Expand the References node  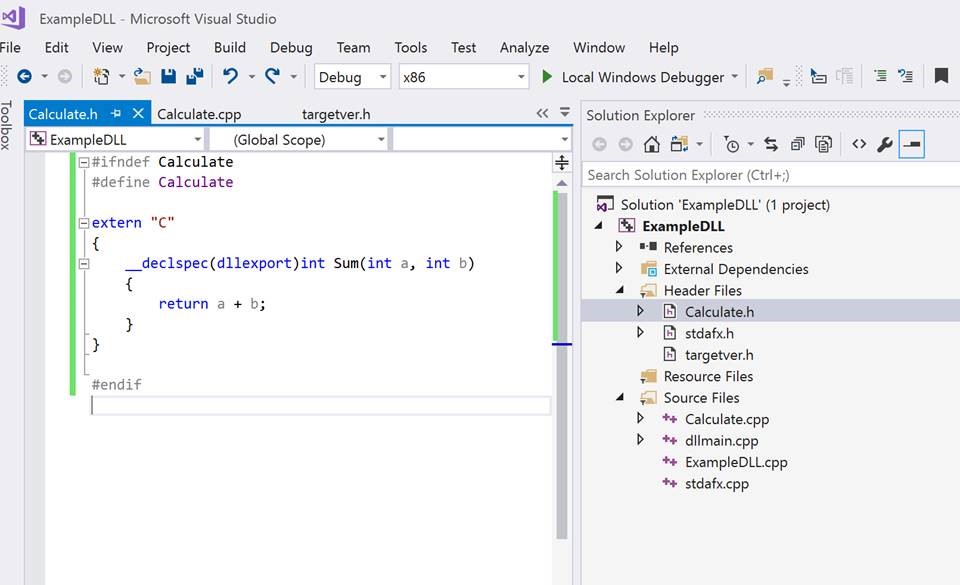(x=619, y=247)
